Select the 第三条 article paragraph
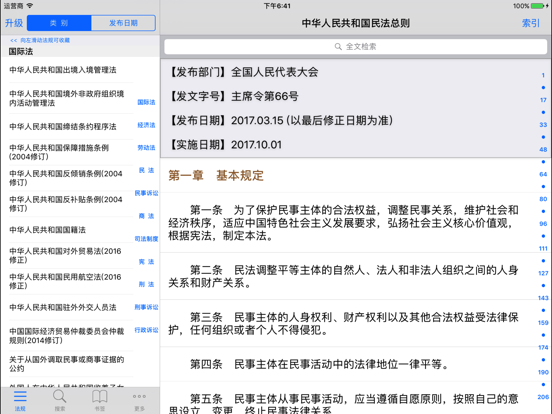The height and width of the screenshot is (414, 552). coord(343,324)
